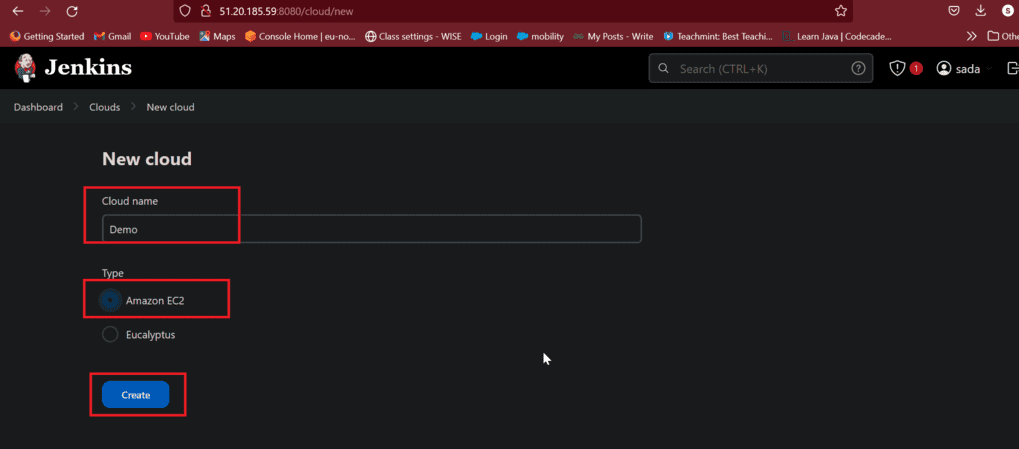Reload the page with the refresh icon
Image resolution: width=1019 pixels, height=449 pixels.
point(72,11)
